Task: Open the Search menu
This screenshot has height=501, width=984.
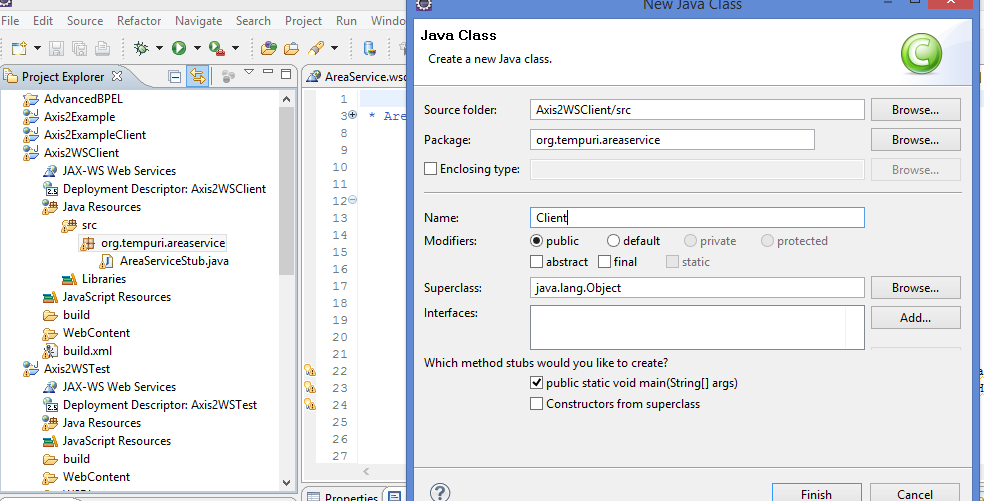Action: point(253,21)
